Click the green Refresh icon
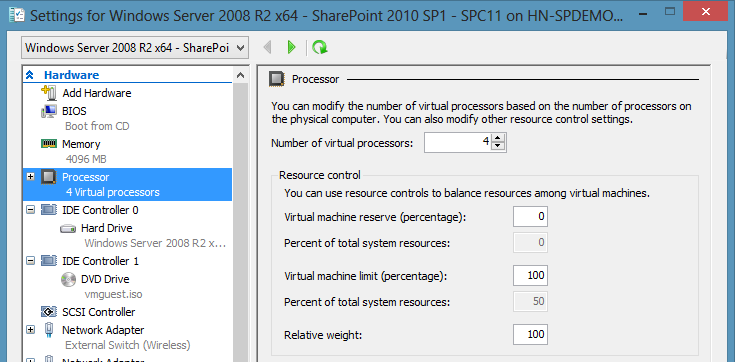 (x=320, y=47)
